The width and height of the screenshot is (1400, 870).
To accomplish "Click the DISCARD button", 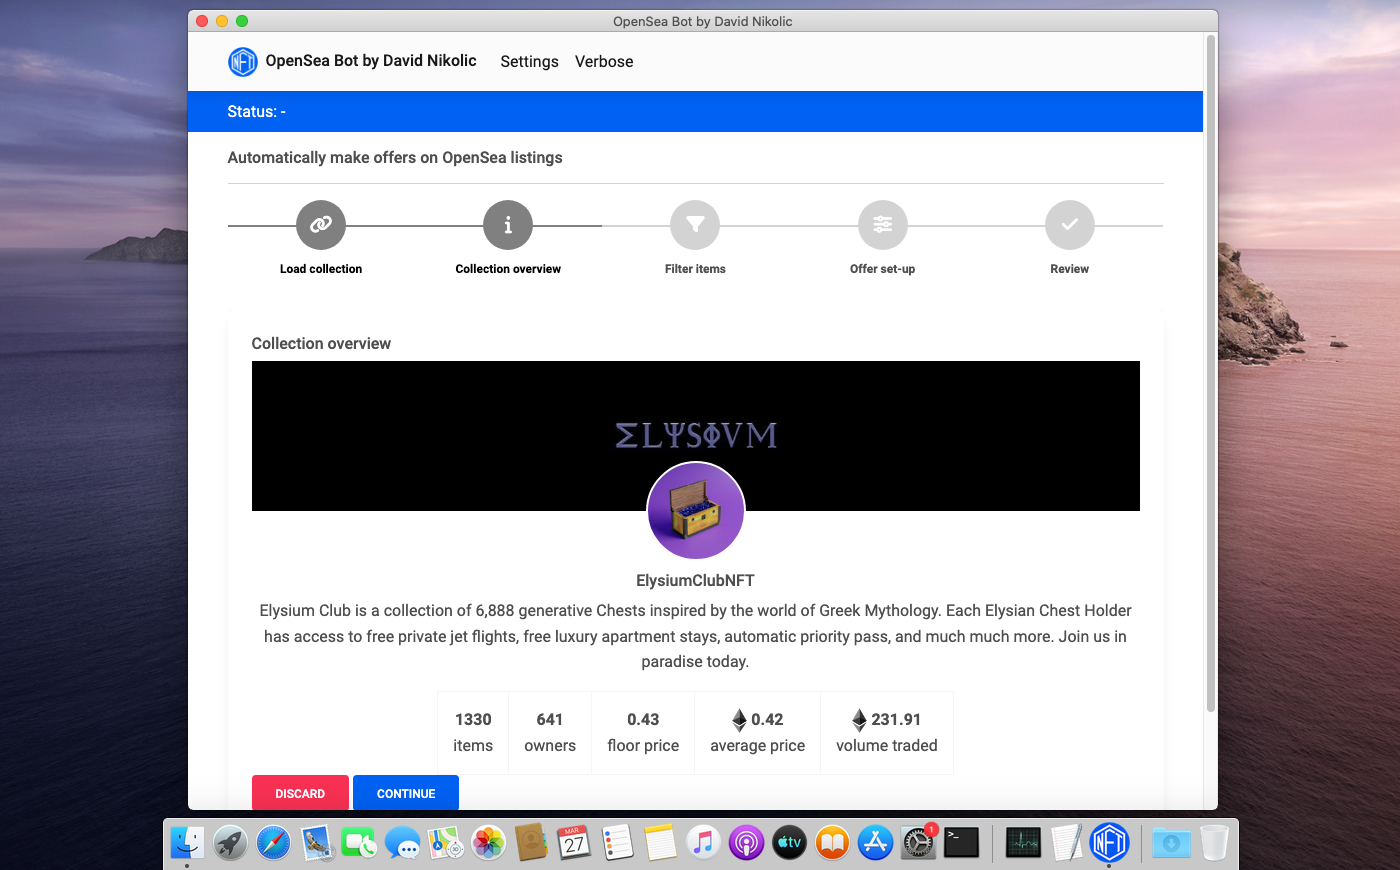I will point(300,793).
